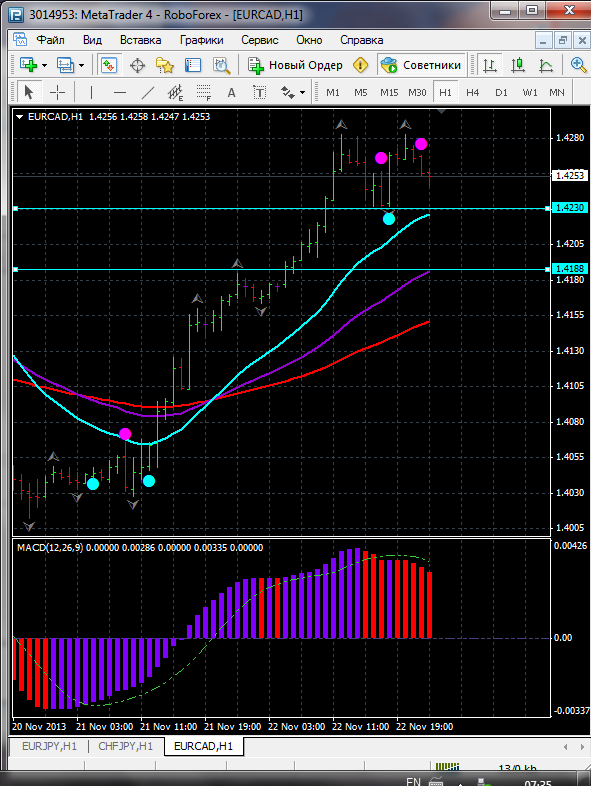Click the chart shift triangle marker
Image resolution: width=600 pixels, height=786 pixels.
441,111
